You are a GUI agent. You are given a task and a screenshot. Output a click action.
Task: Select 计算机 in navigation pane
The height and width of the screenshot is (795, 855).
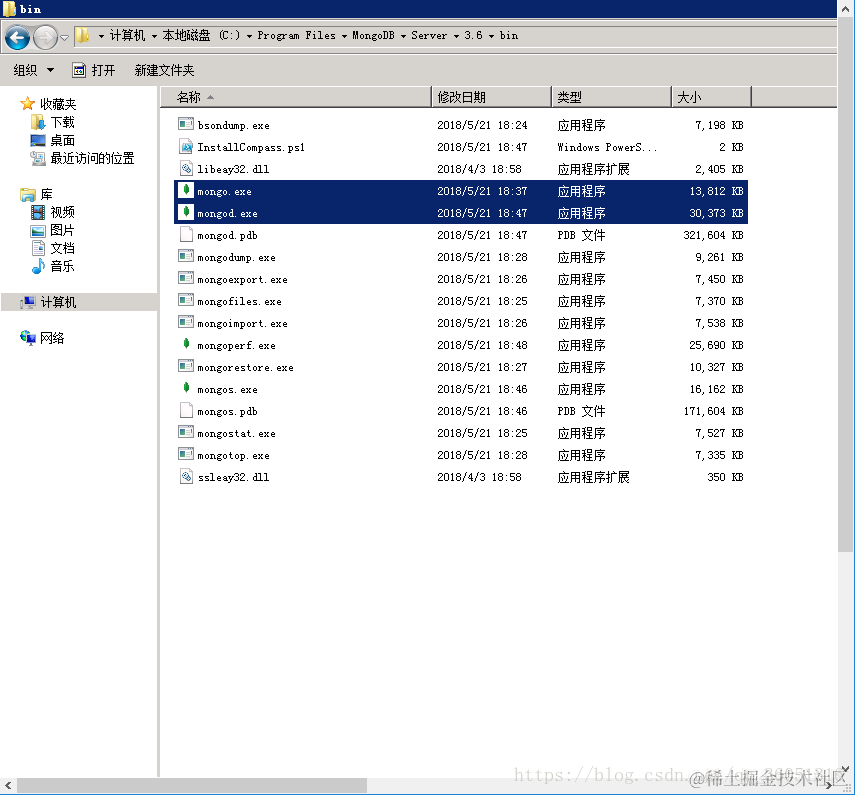(x=79, y=302)
